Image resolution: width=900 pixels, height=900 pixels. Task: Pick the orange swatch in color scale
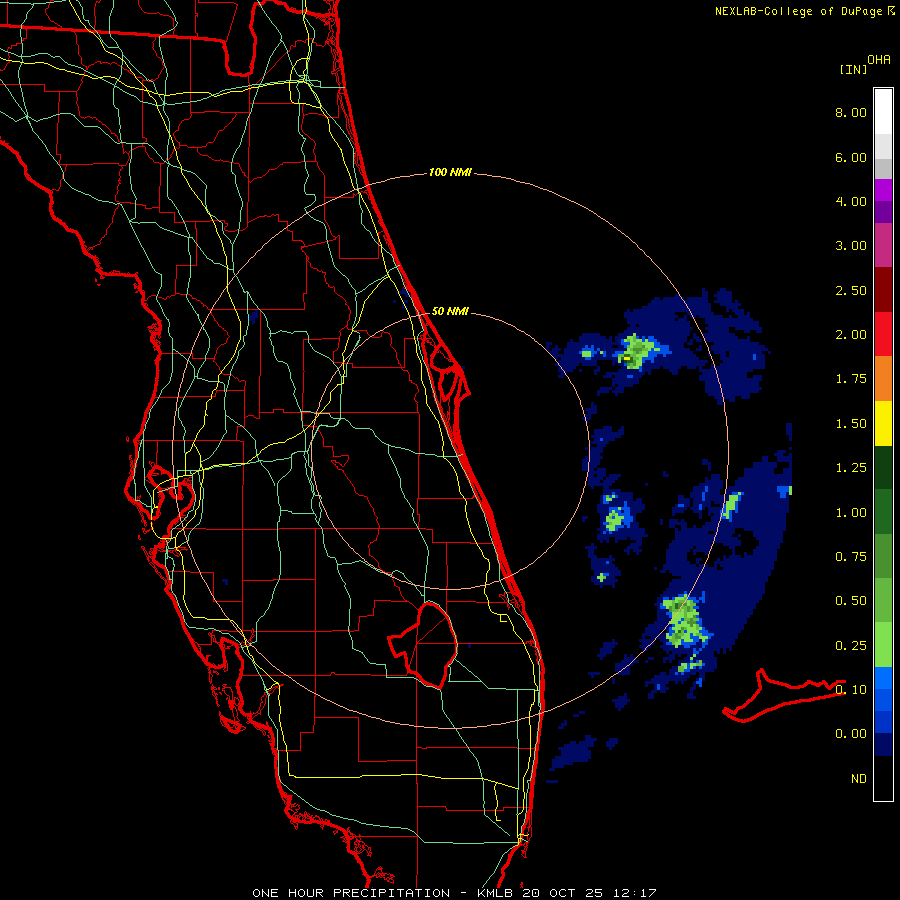[x=883, y=379]
